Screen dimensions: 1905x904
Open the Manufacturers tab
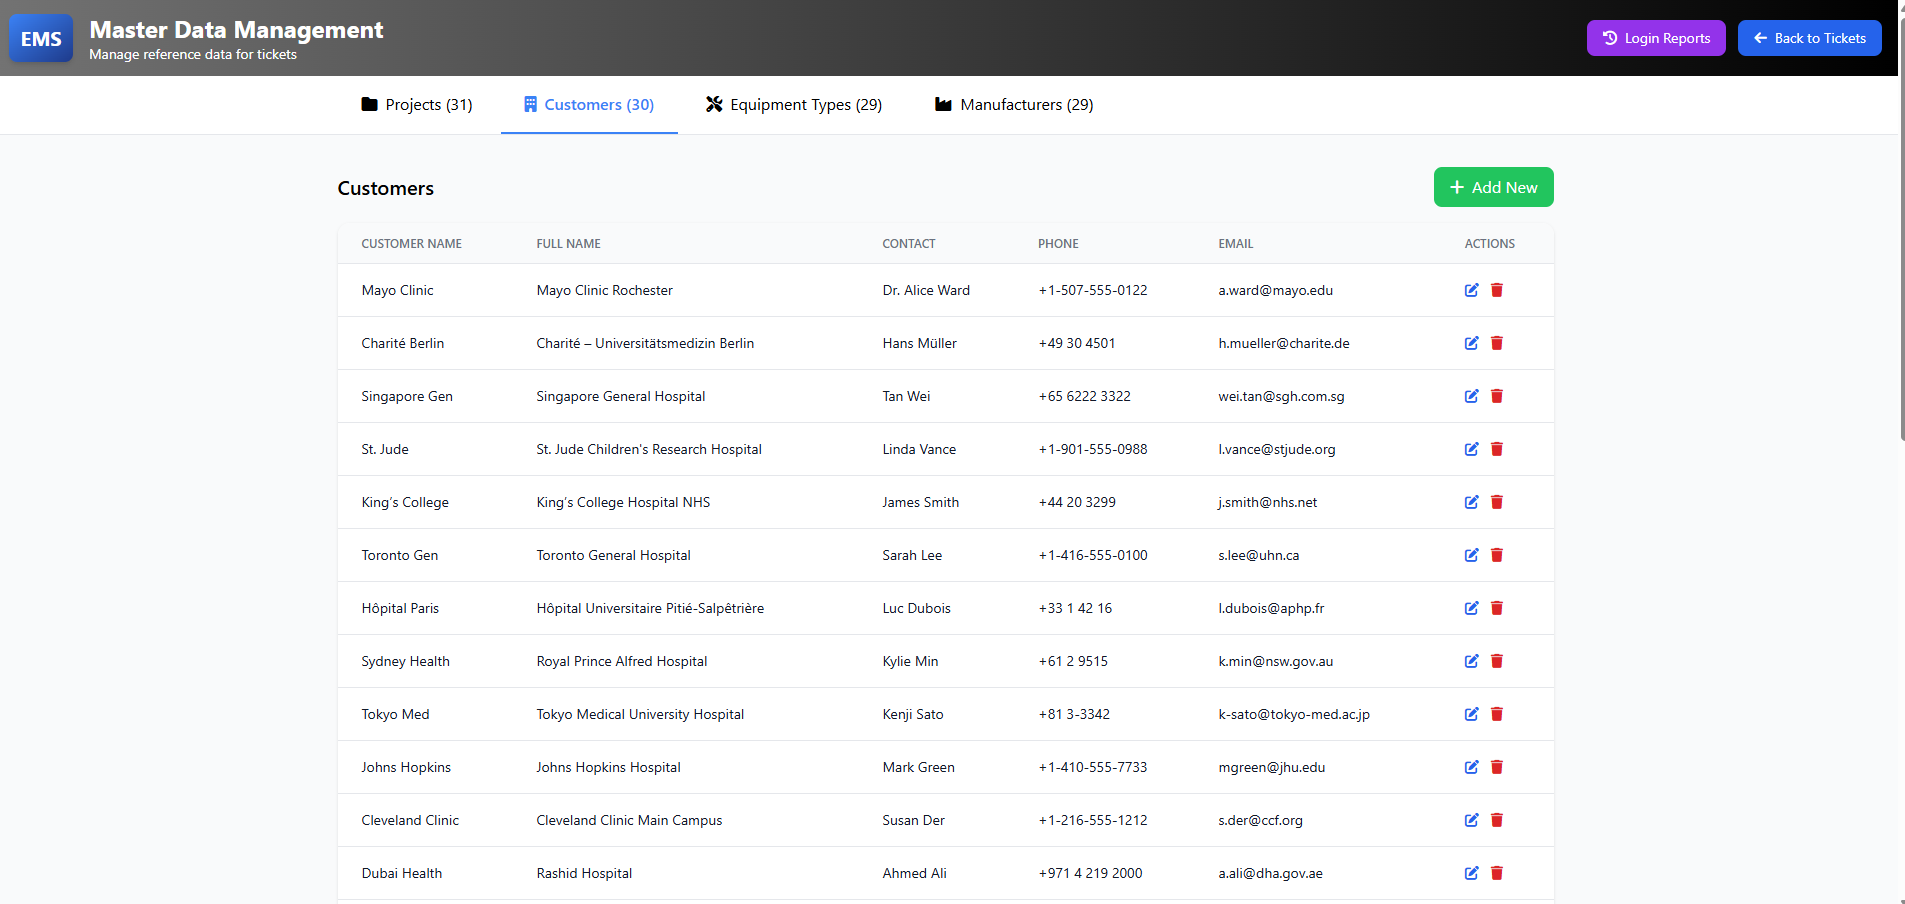(x=1012, y=104)
